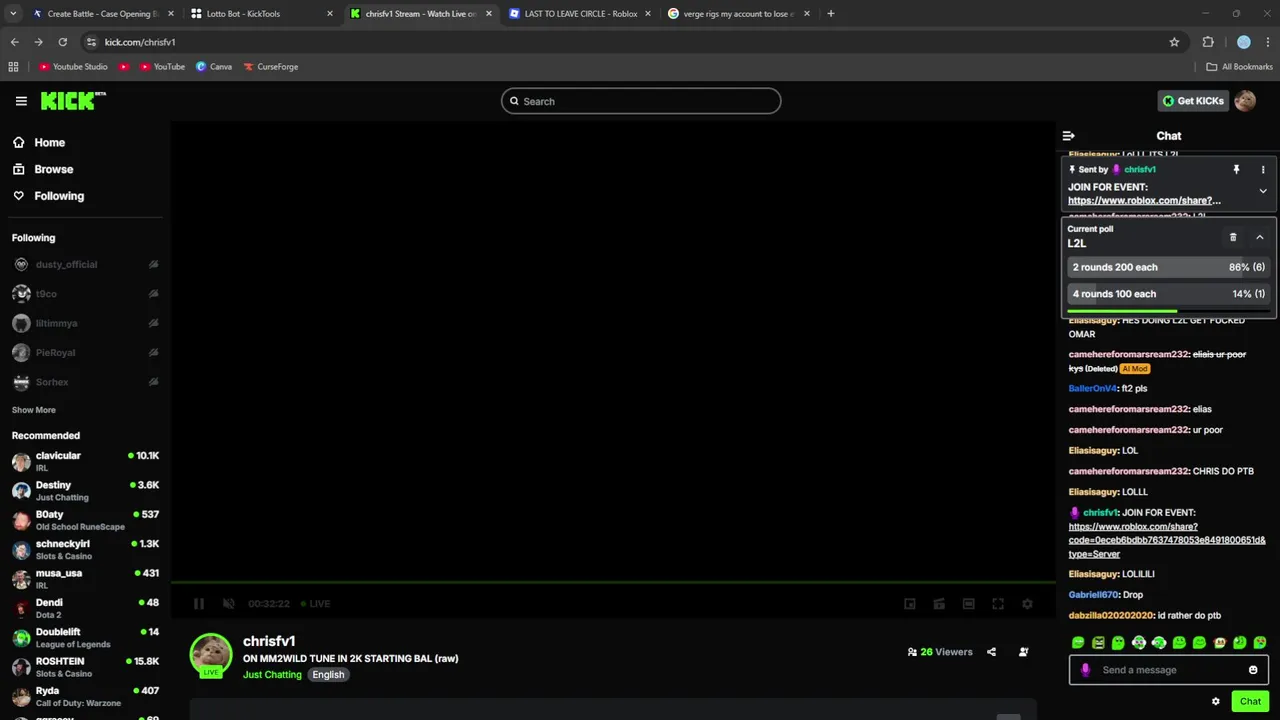This screenshot has height=720, width=1280.
Task: Open picture-in-picture mini player
Action: coord(910,604)
